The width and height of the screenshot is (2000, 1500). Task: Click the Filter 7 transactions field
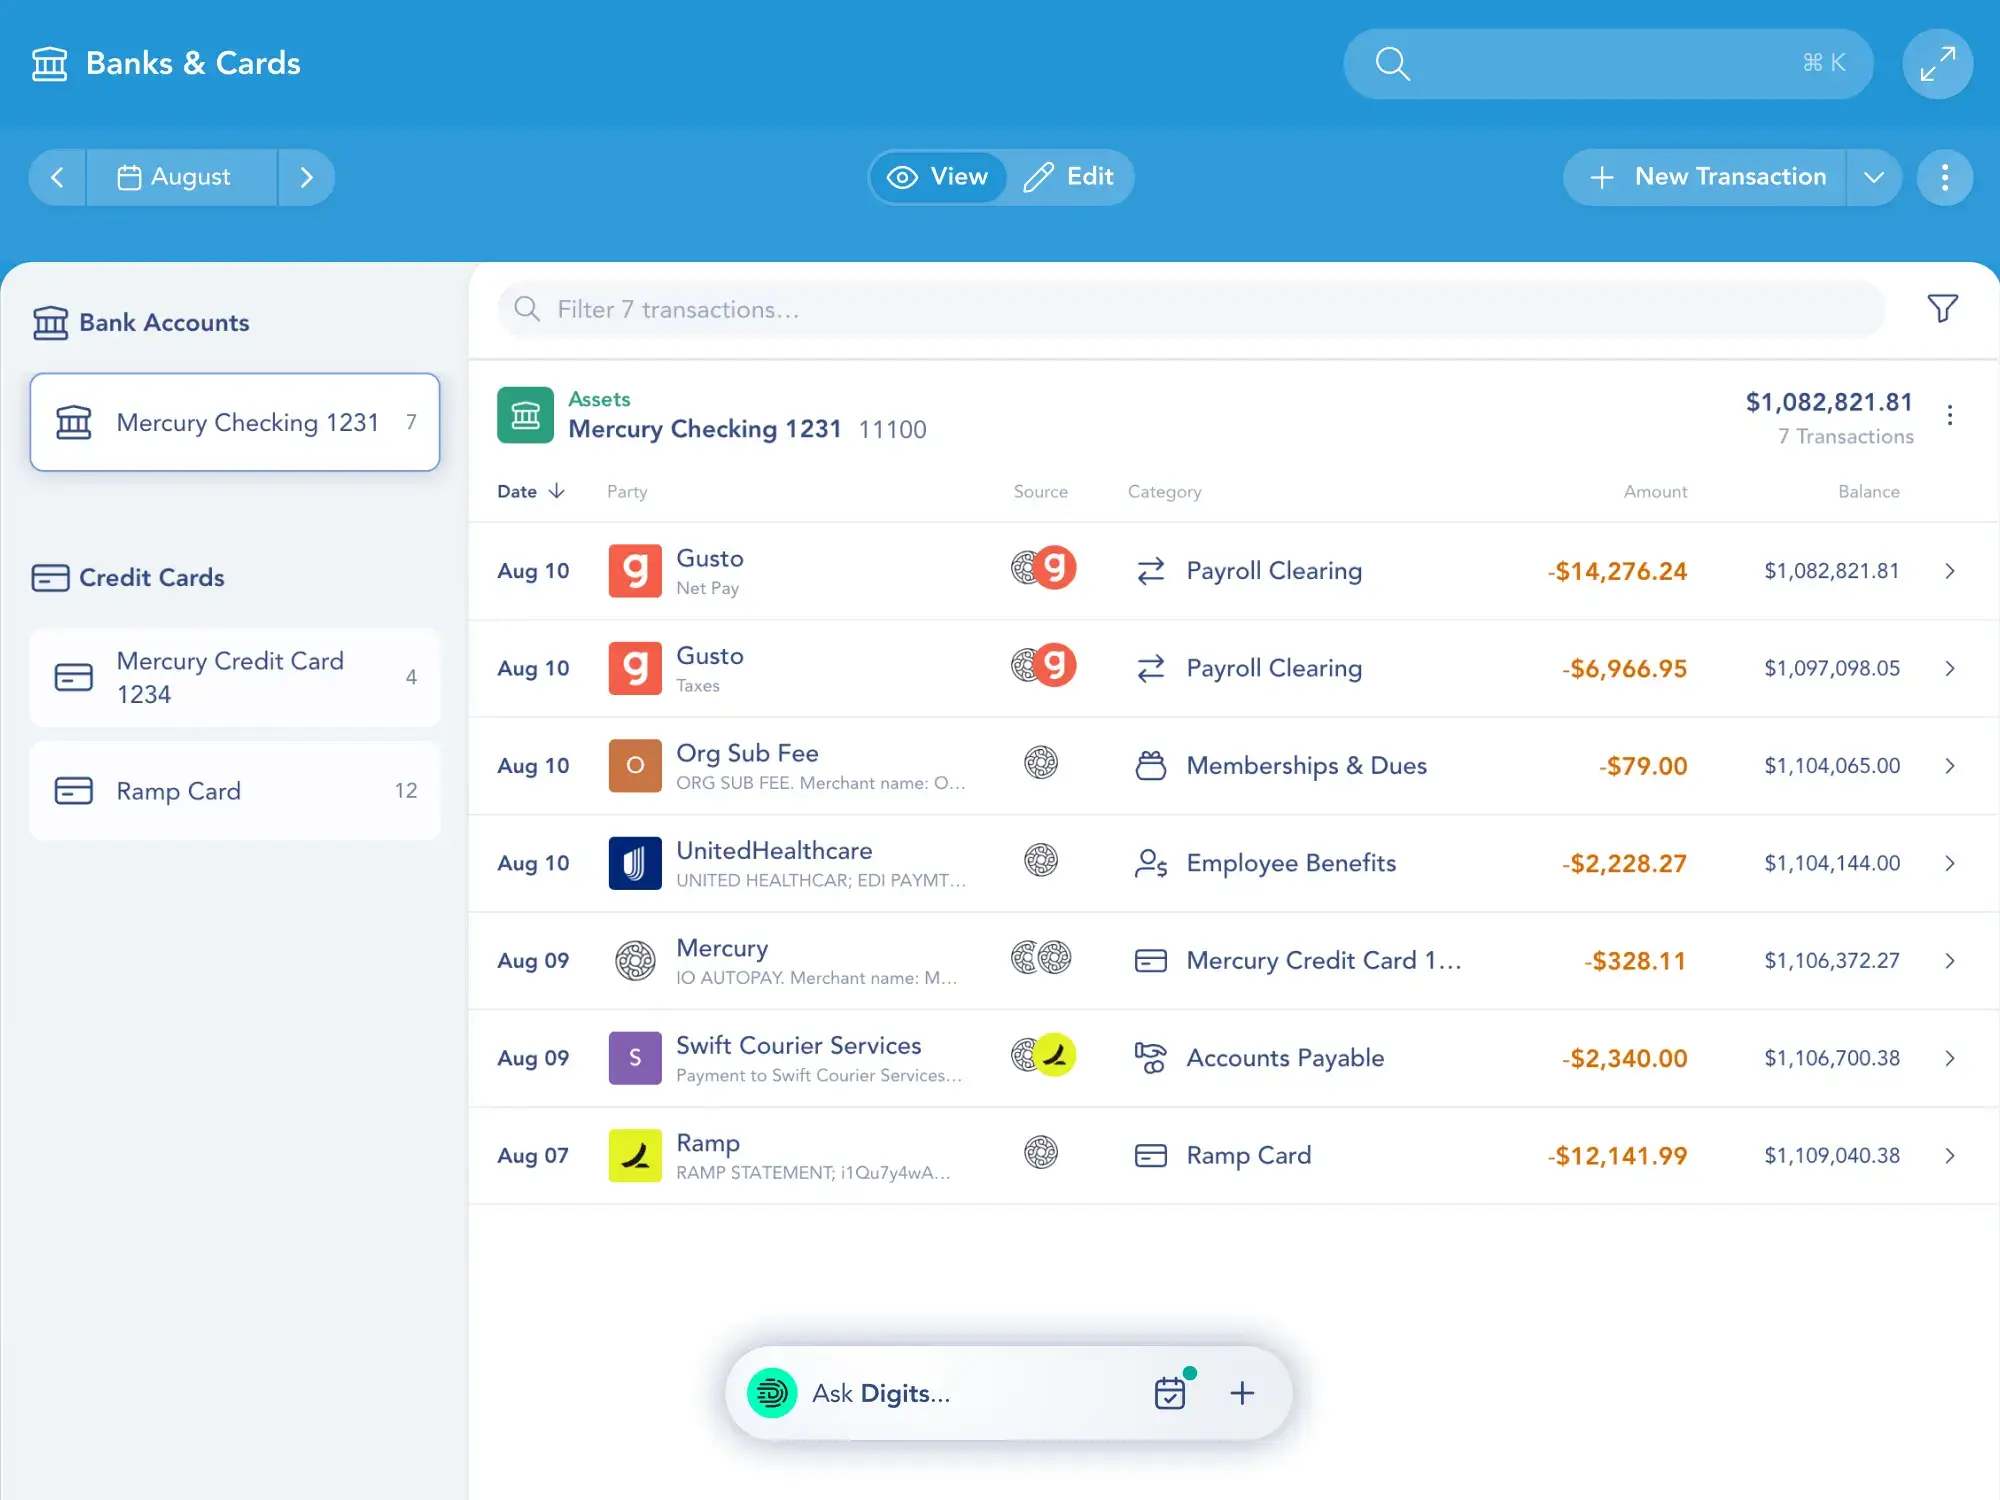1190,309
